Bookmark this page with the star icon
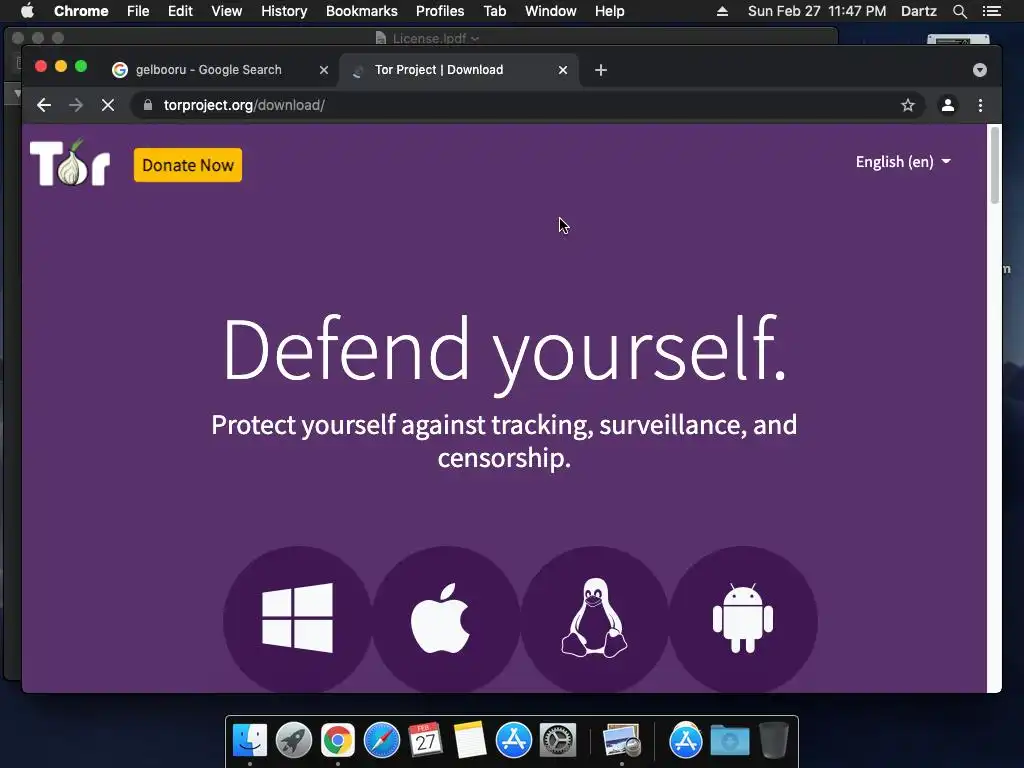Image resolution: width=1024 pixels, height=768 pixels. (908, 105)
